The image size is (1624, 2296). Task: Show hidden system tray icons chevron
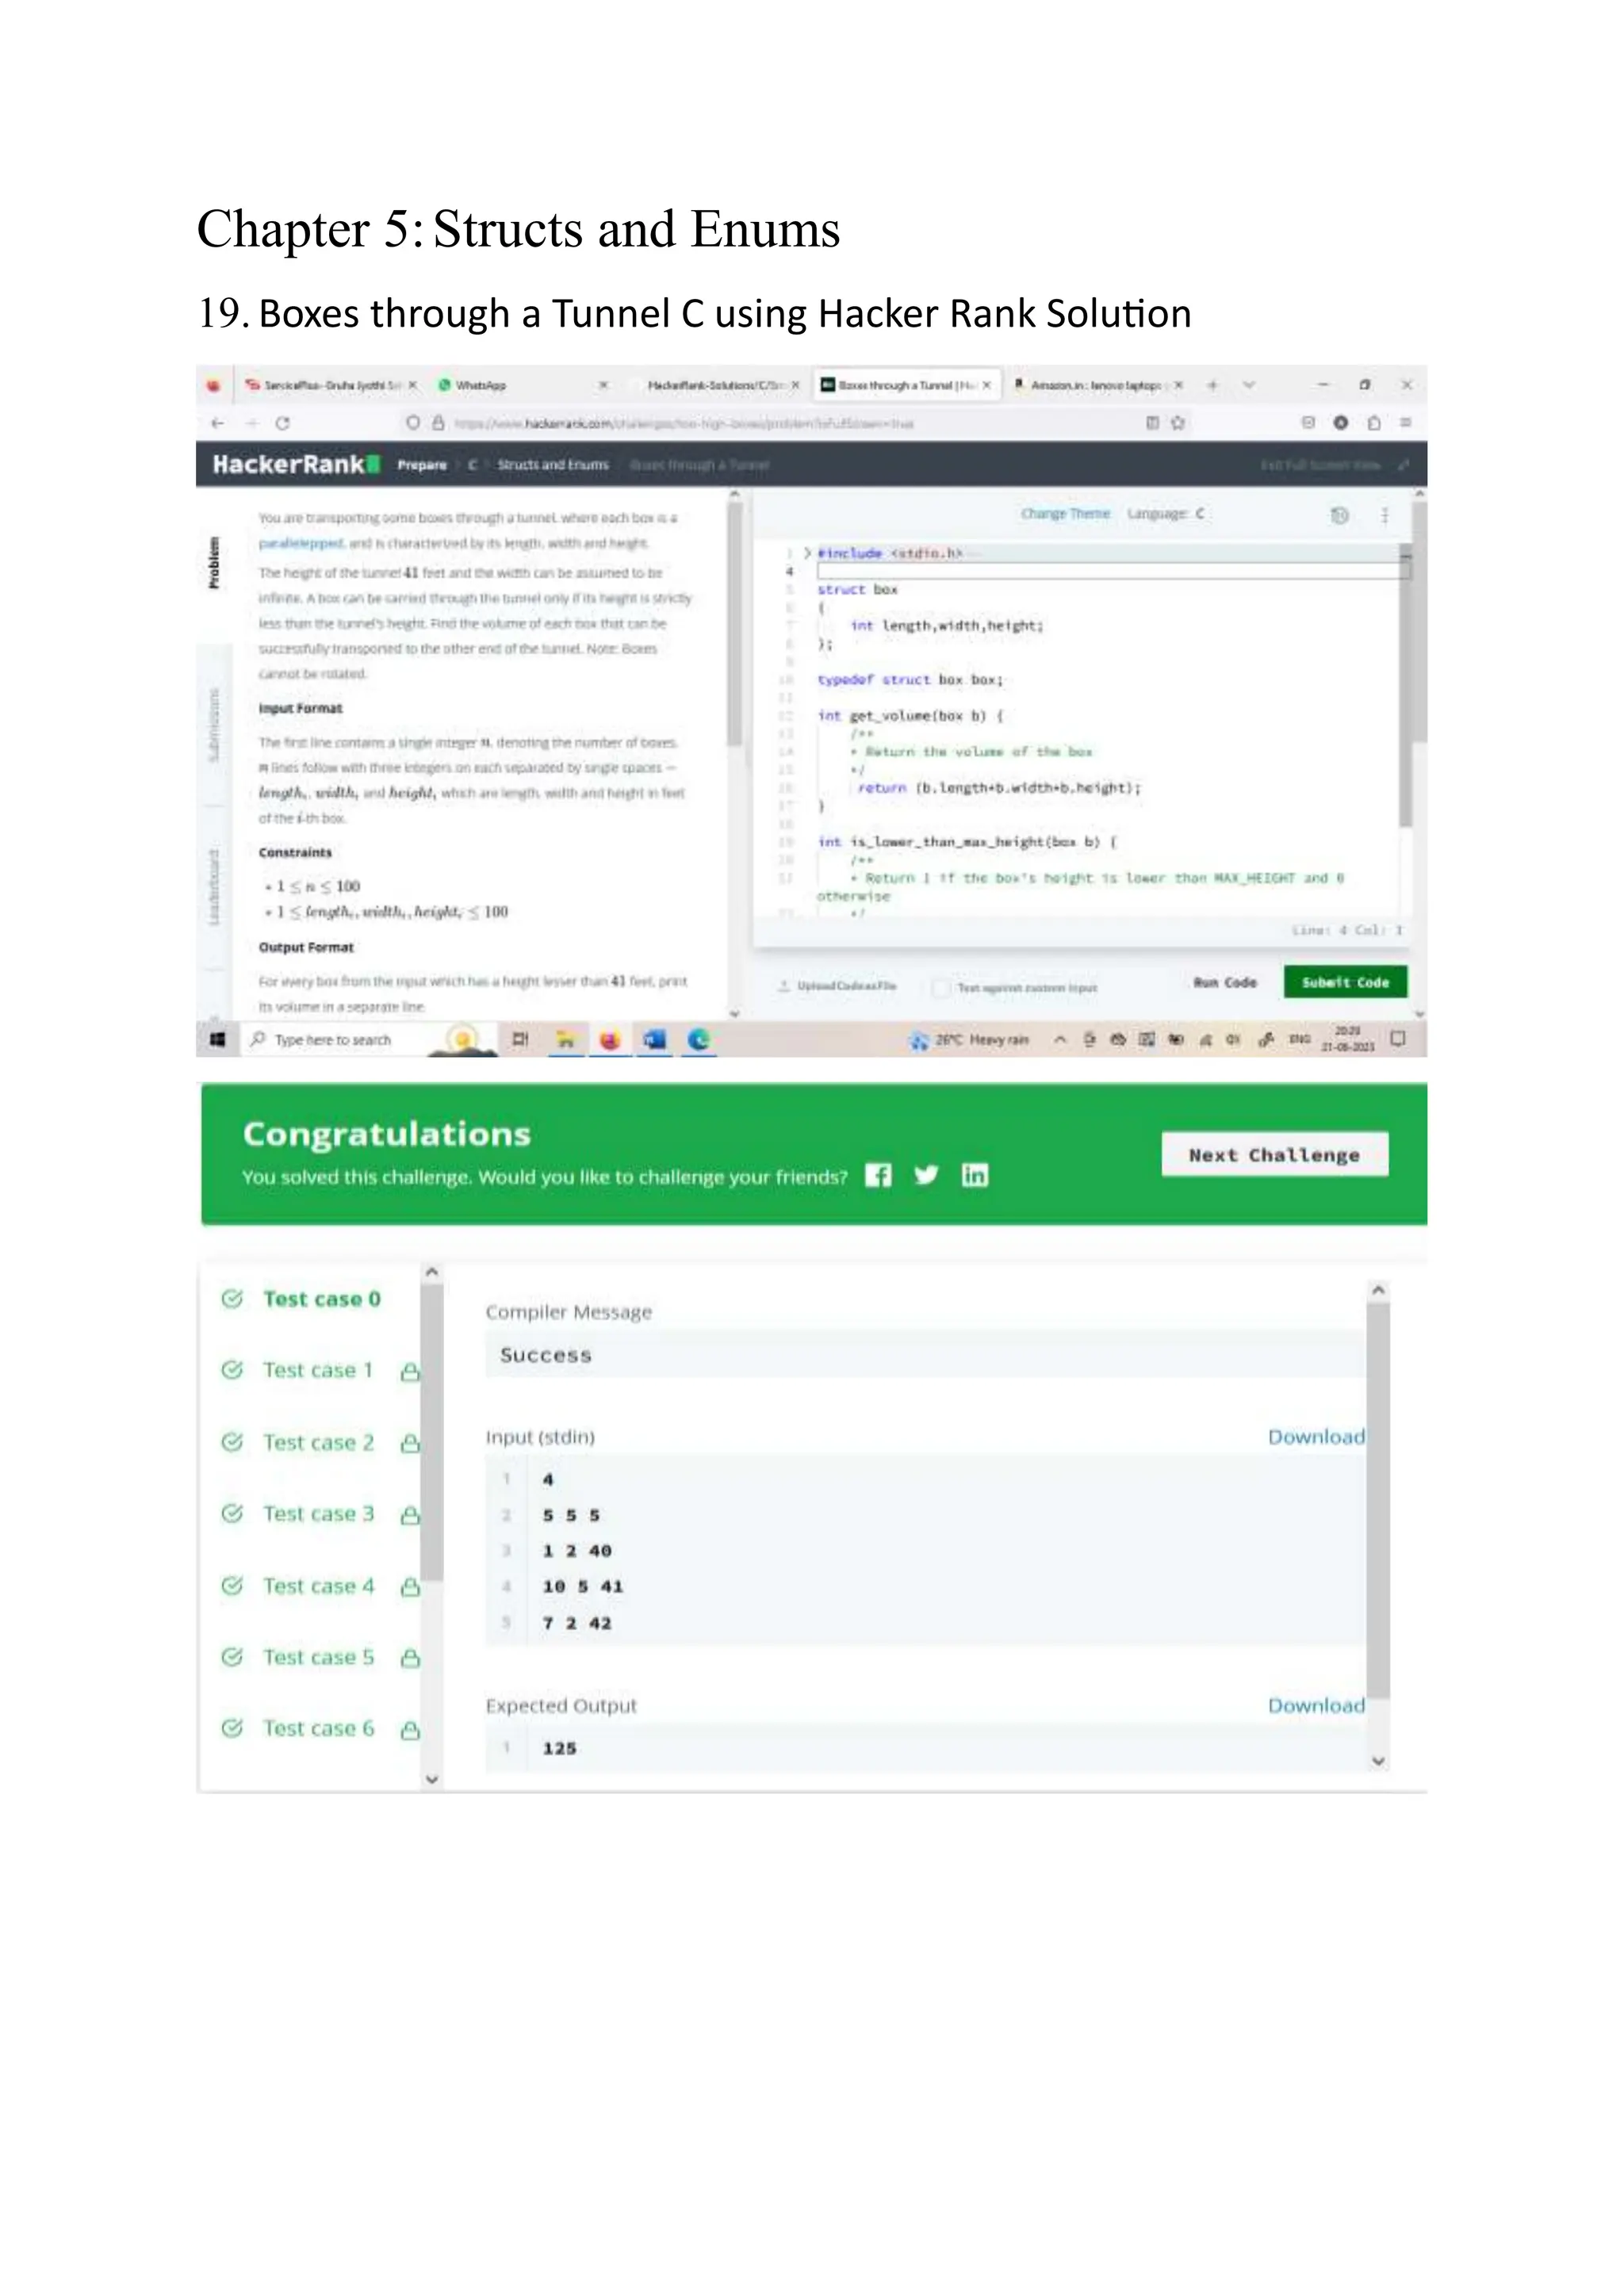(x=1059, y=1040)
